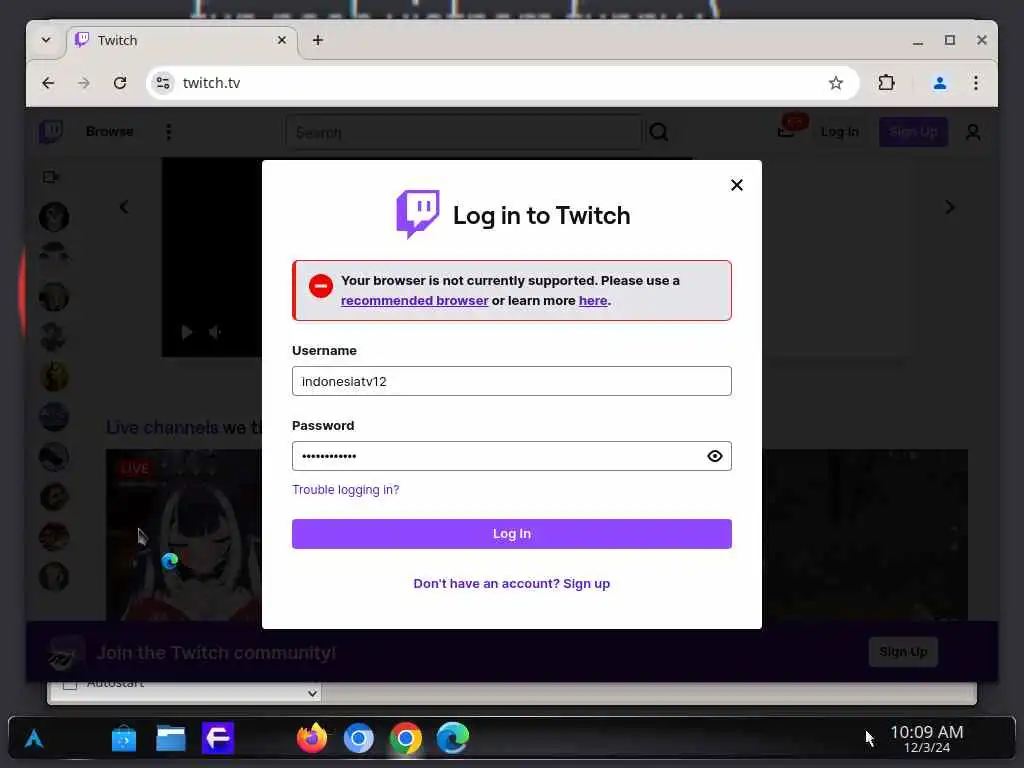Launch the purple F app on taskbar
This screenshot has height=768, width=1024.
coord(217,739)
